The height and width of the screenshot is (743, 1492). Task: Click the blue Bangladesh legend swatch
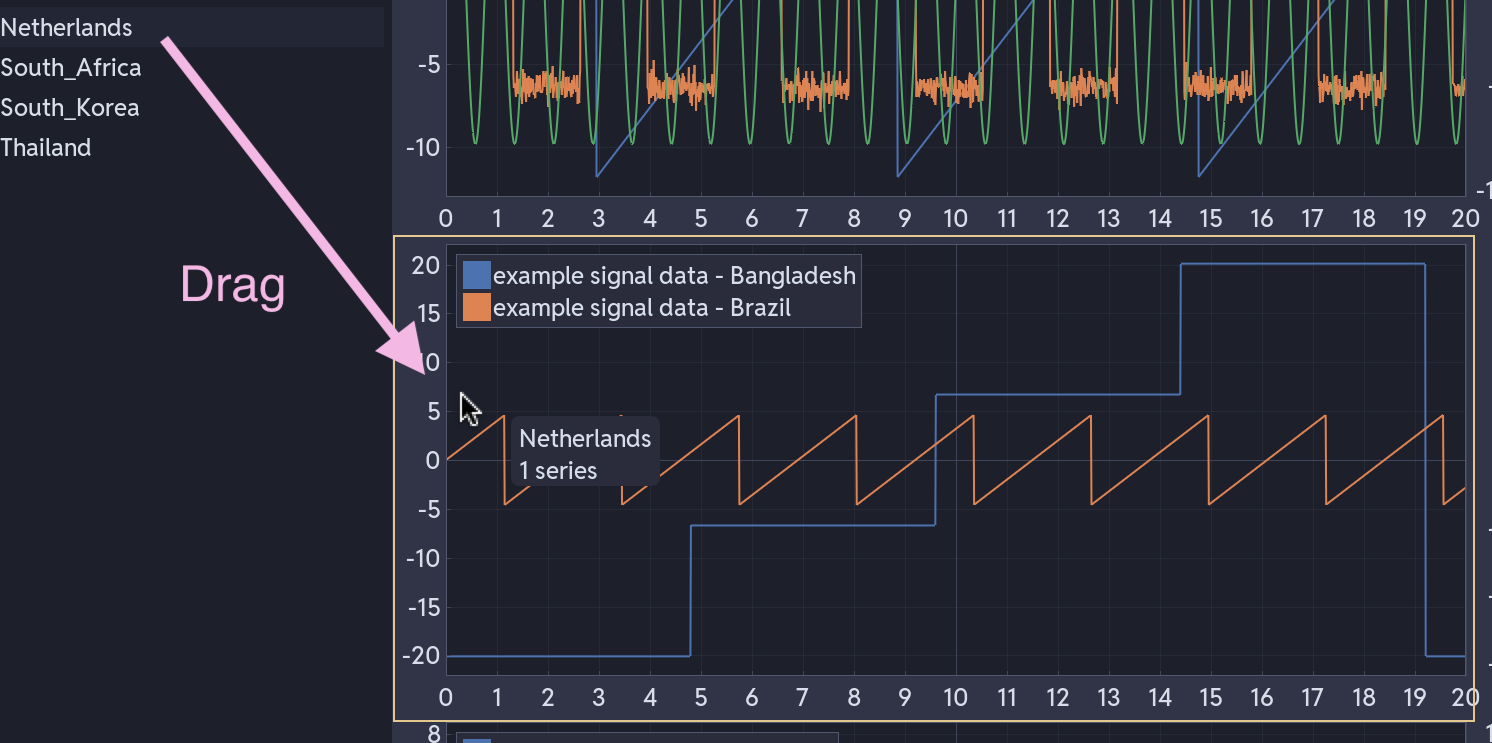[x=477, y=275]
